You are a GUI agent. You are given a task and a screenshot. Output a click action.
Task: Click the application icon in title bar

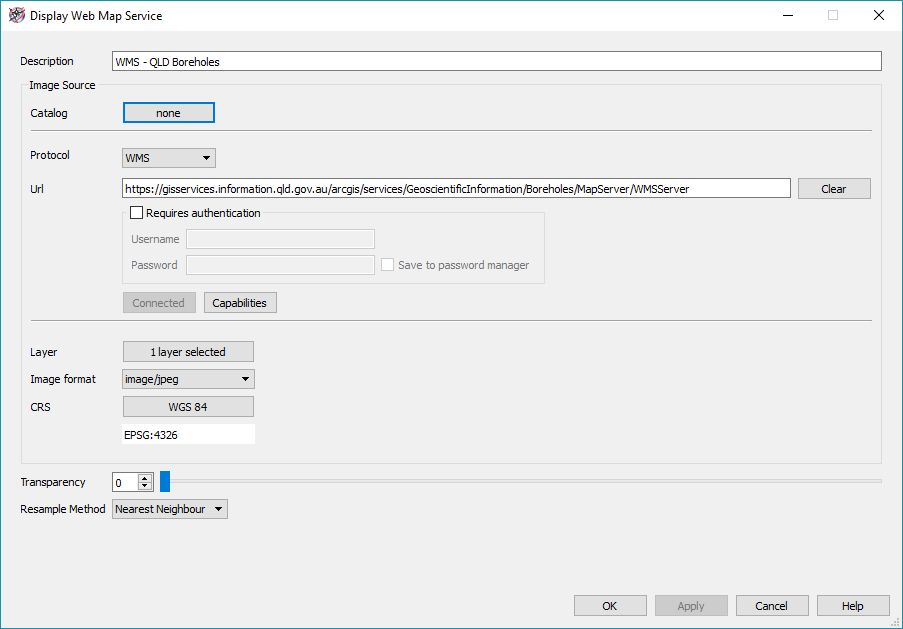point(16,16)
